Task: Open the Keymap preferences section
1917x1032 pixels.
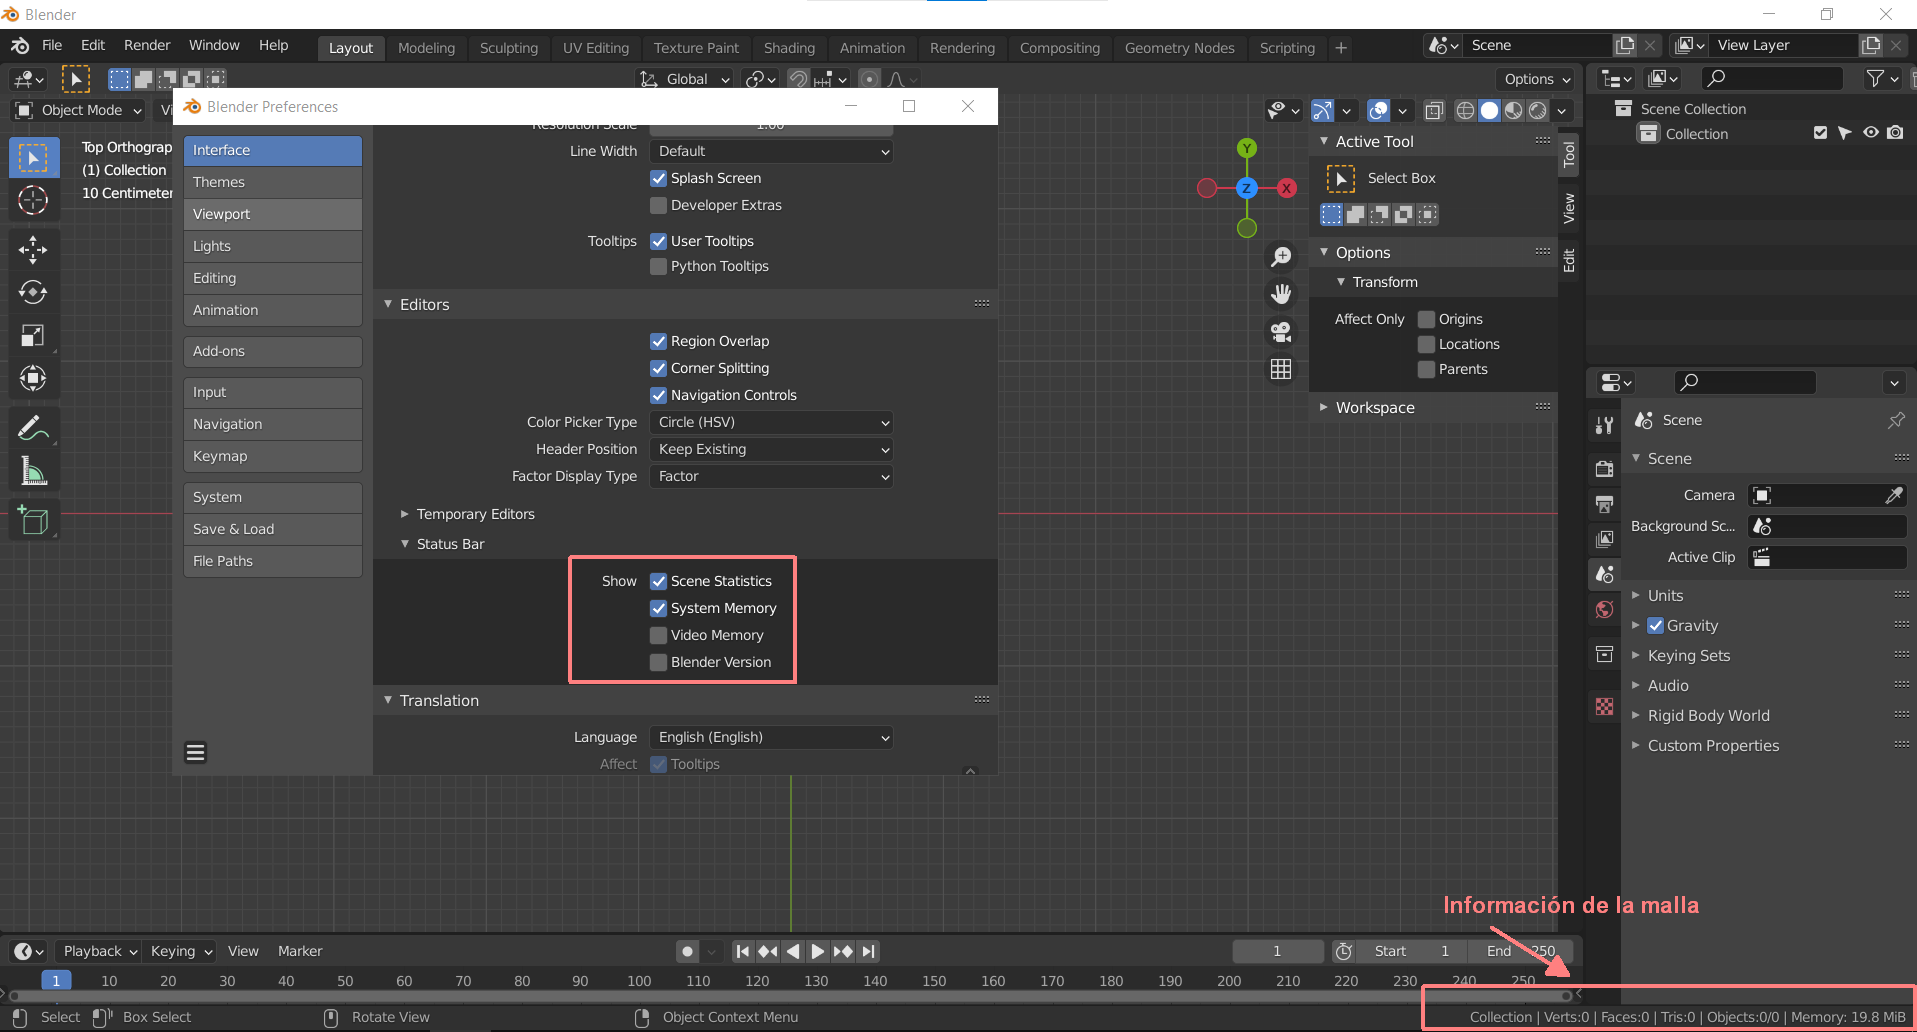Action: click(x=272, y=456)
